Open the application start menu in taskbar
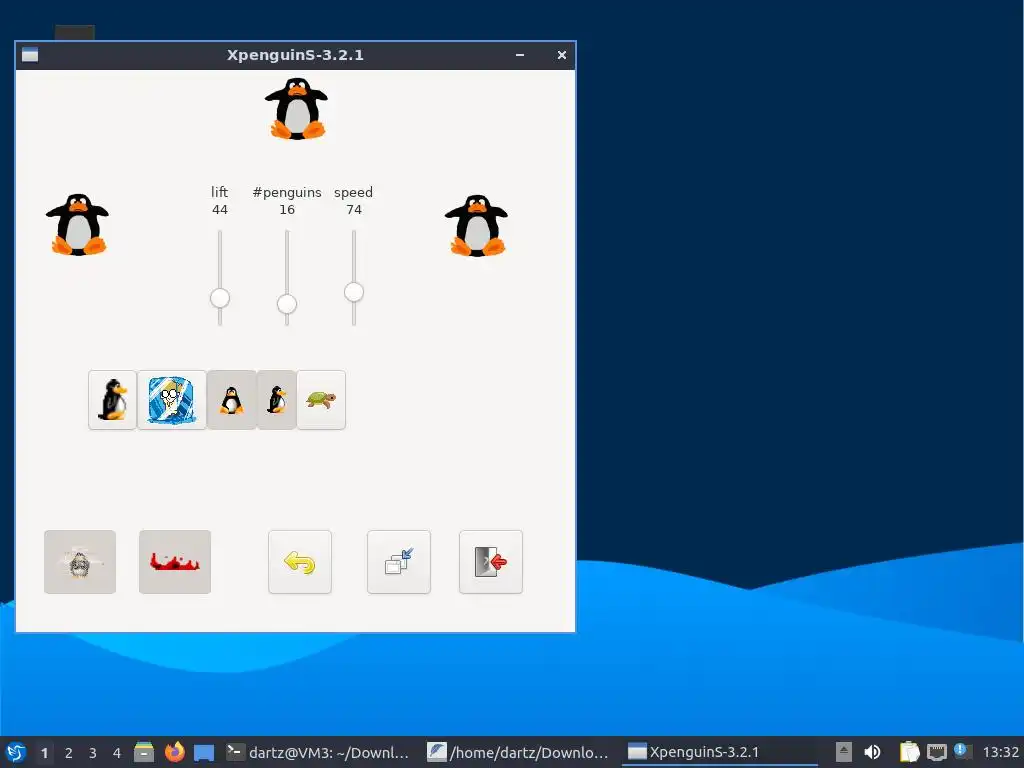 [x=16, y=752]
